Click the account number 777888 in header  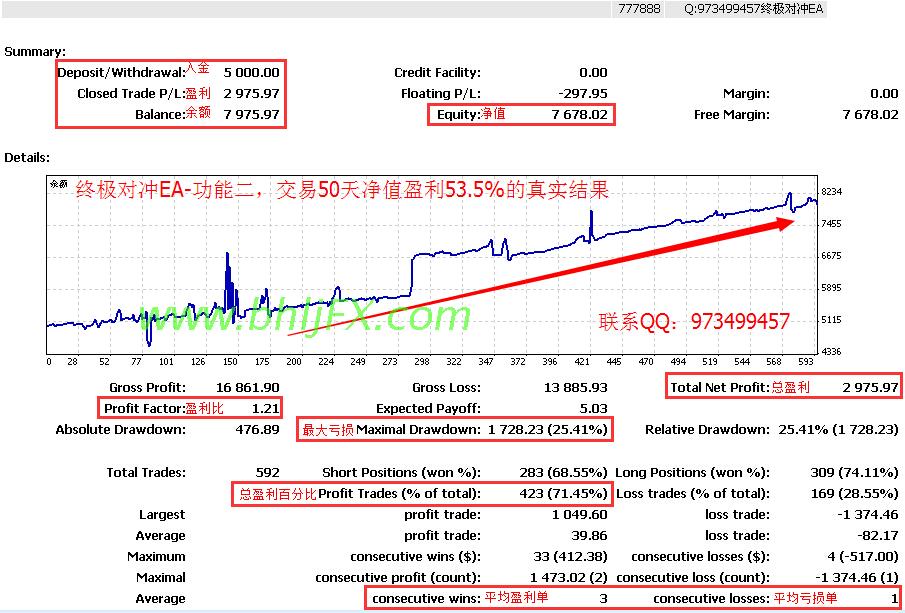[x=640, y=9]
